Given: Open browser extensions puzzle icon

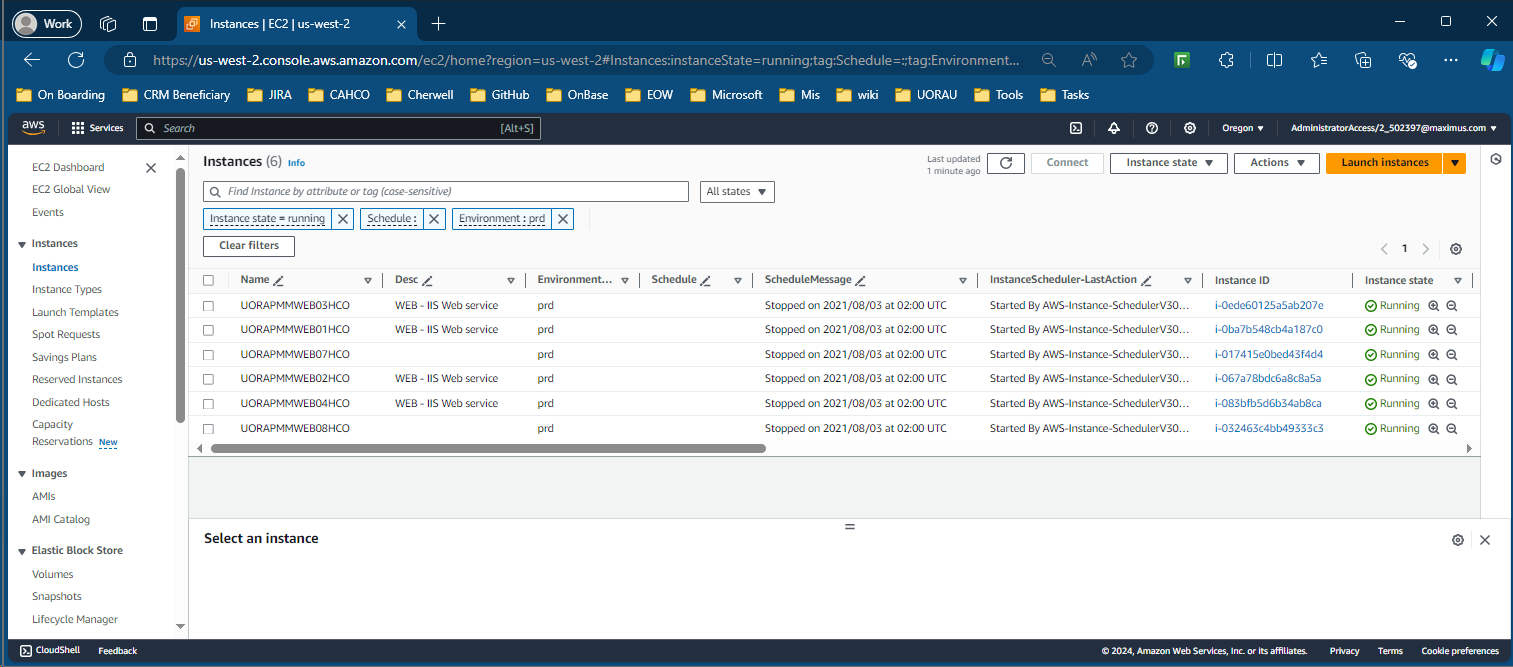Looking at the screenshot, I should coord(1227,60).
